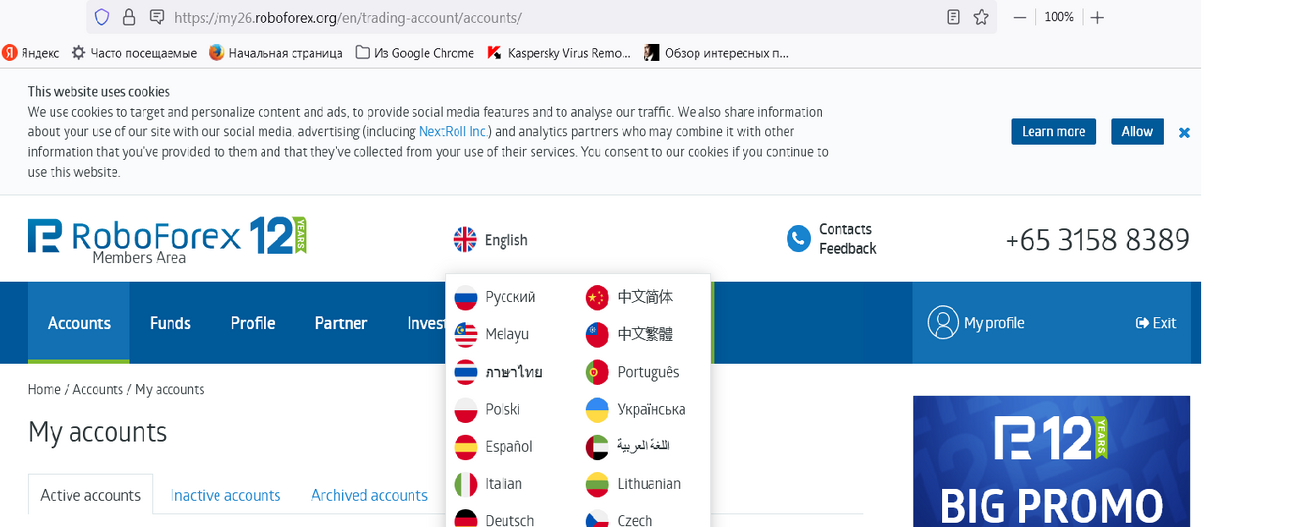
Task: Open the Partner menu
Action: (341, 323)
